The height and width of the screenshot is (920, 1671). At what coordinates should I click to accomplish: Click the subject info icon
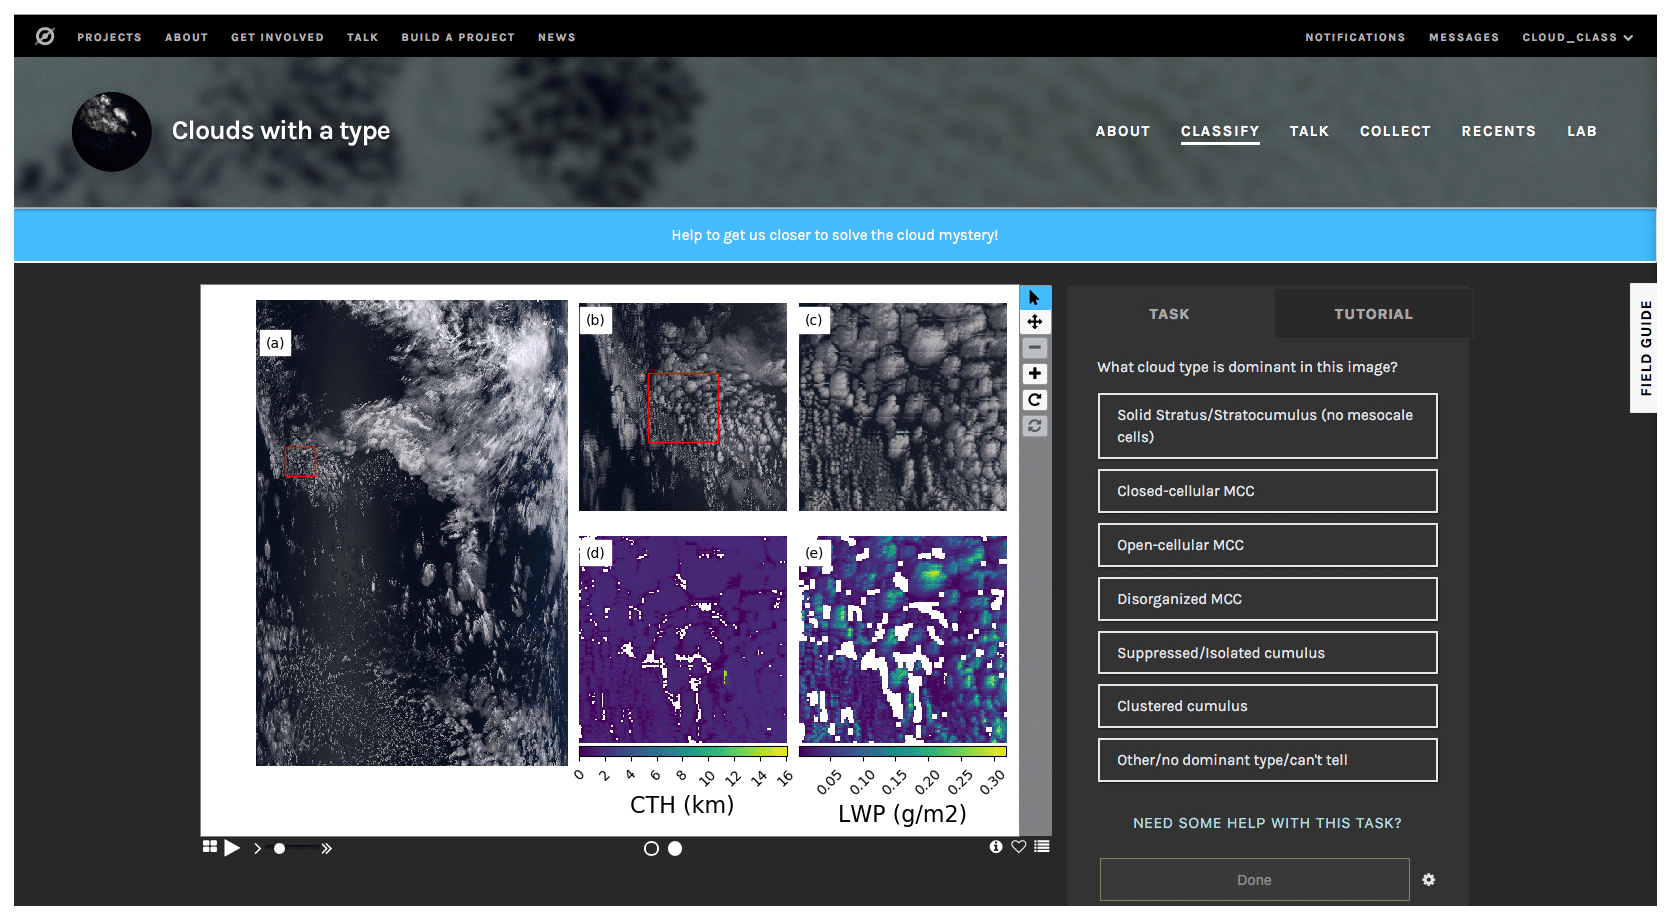pyautogui.click(x=995, y=847)
